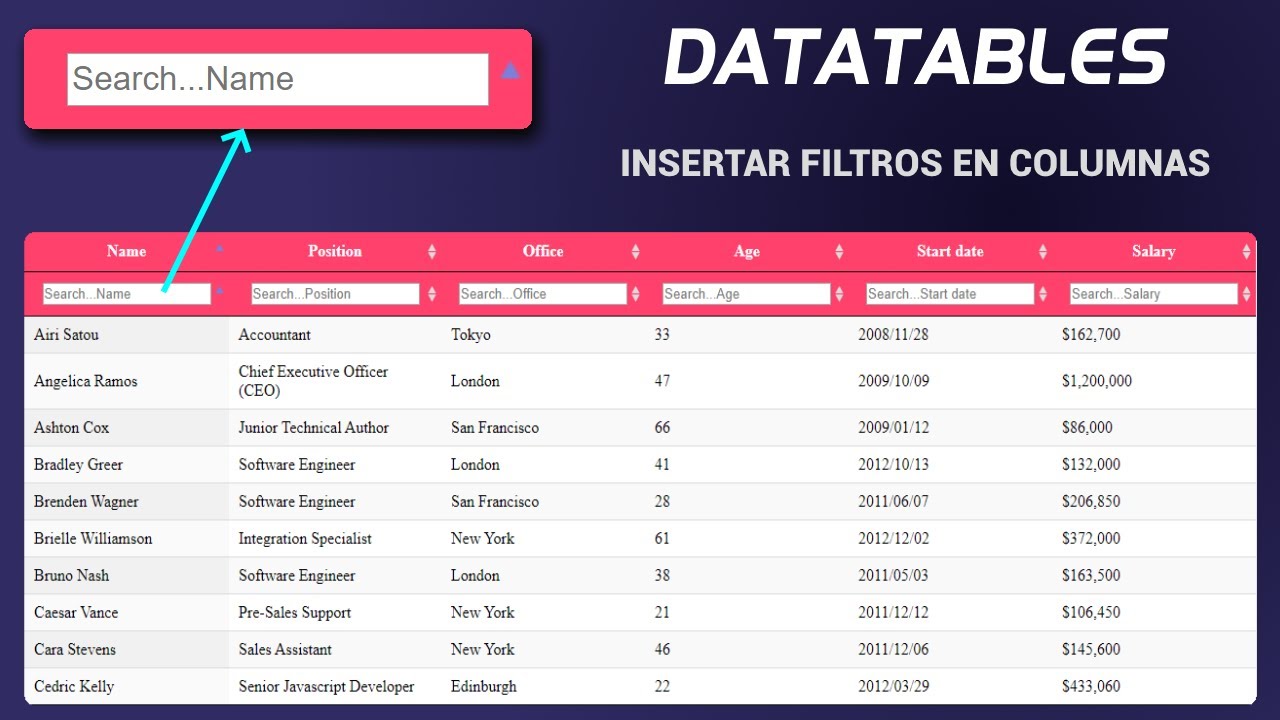The width and height of the screenshot is (1280, 720).
Task: Click the start date 2011/05/03
Action: coord(893,576)
